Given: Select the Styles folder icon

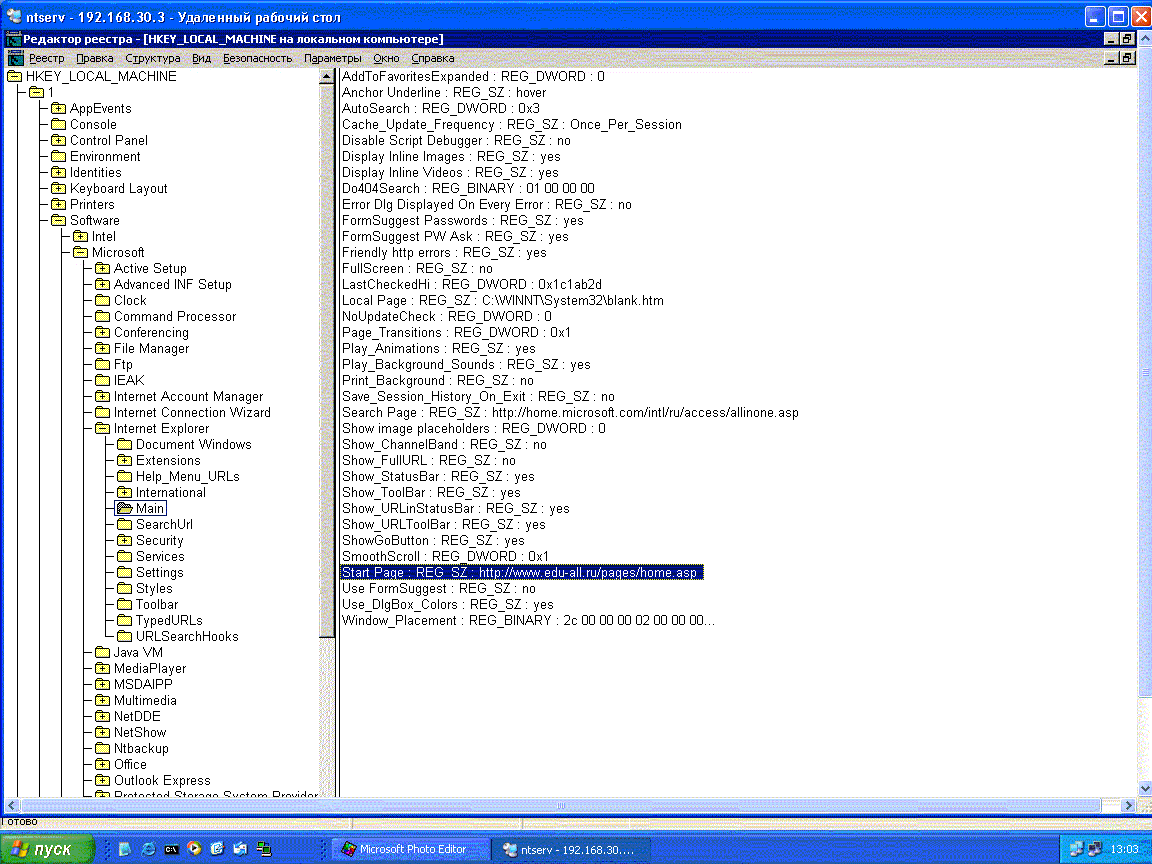Looking at the screenshot, I should point(124,588).
